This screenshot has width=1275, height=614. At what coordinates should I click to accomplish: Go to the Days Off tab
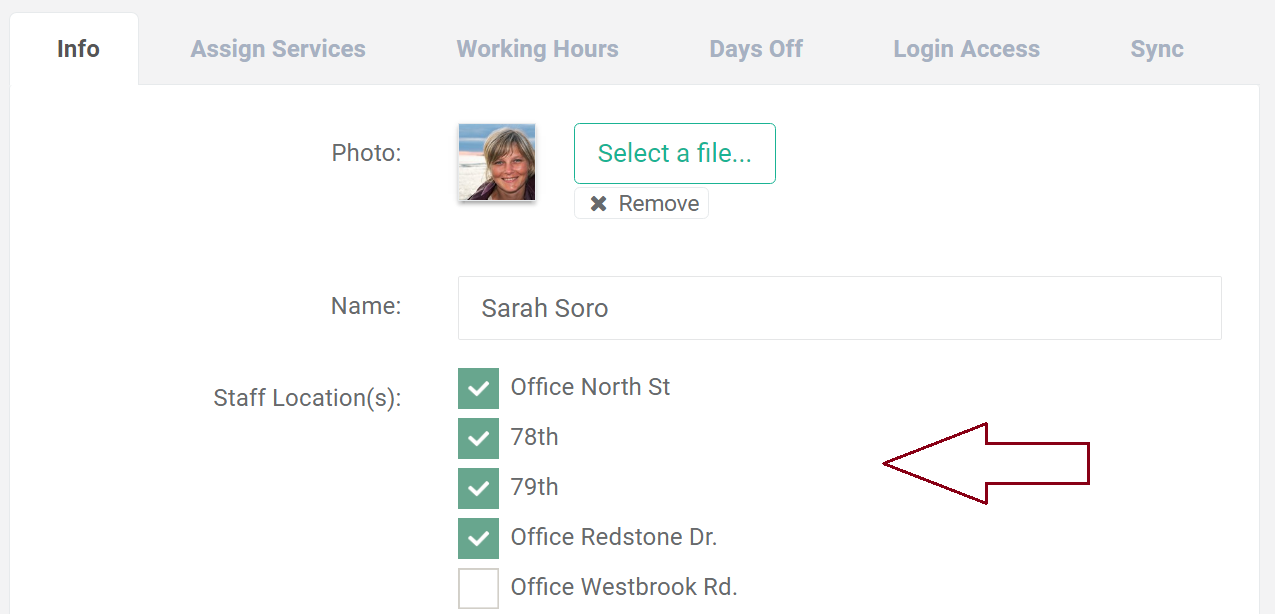pos(756,48)
